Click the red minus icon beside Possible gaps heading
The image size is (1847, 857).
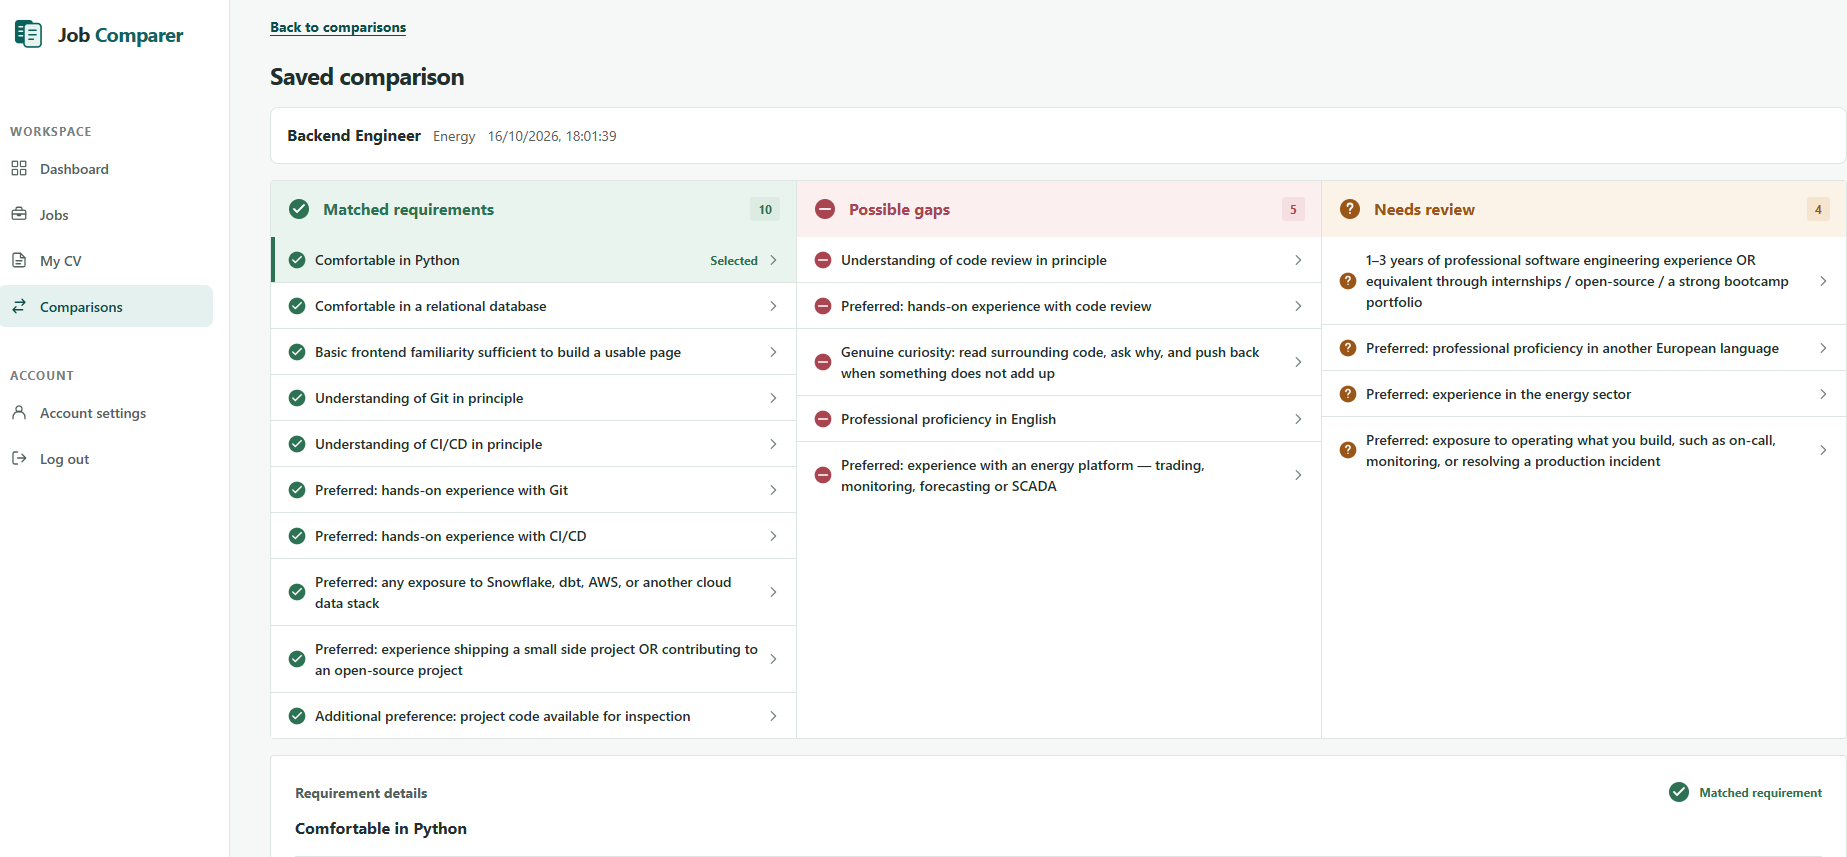point(825,209)
